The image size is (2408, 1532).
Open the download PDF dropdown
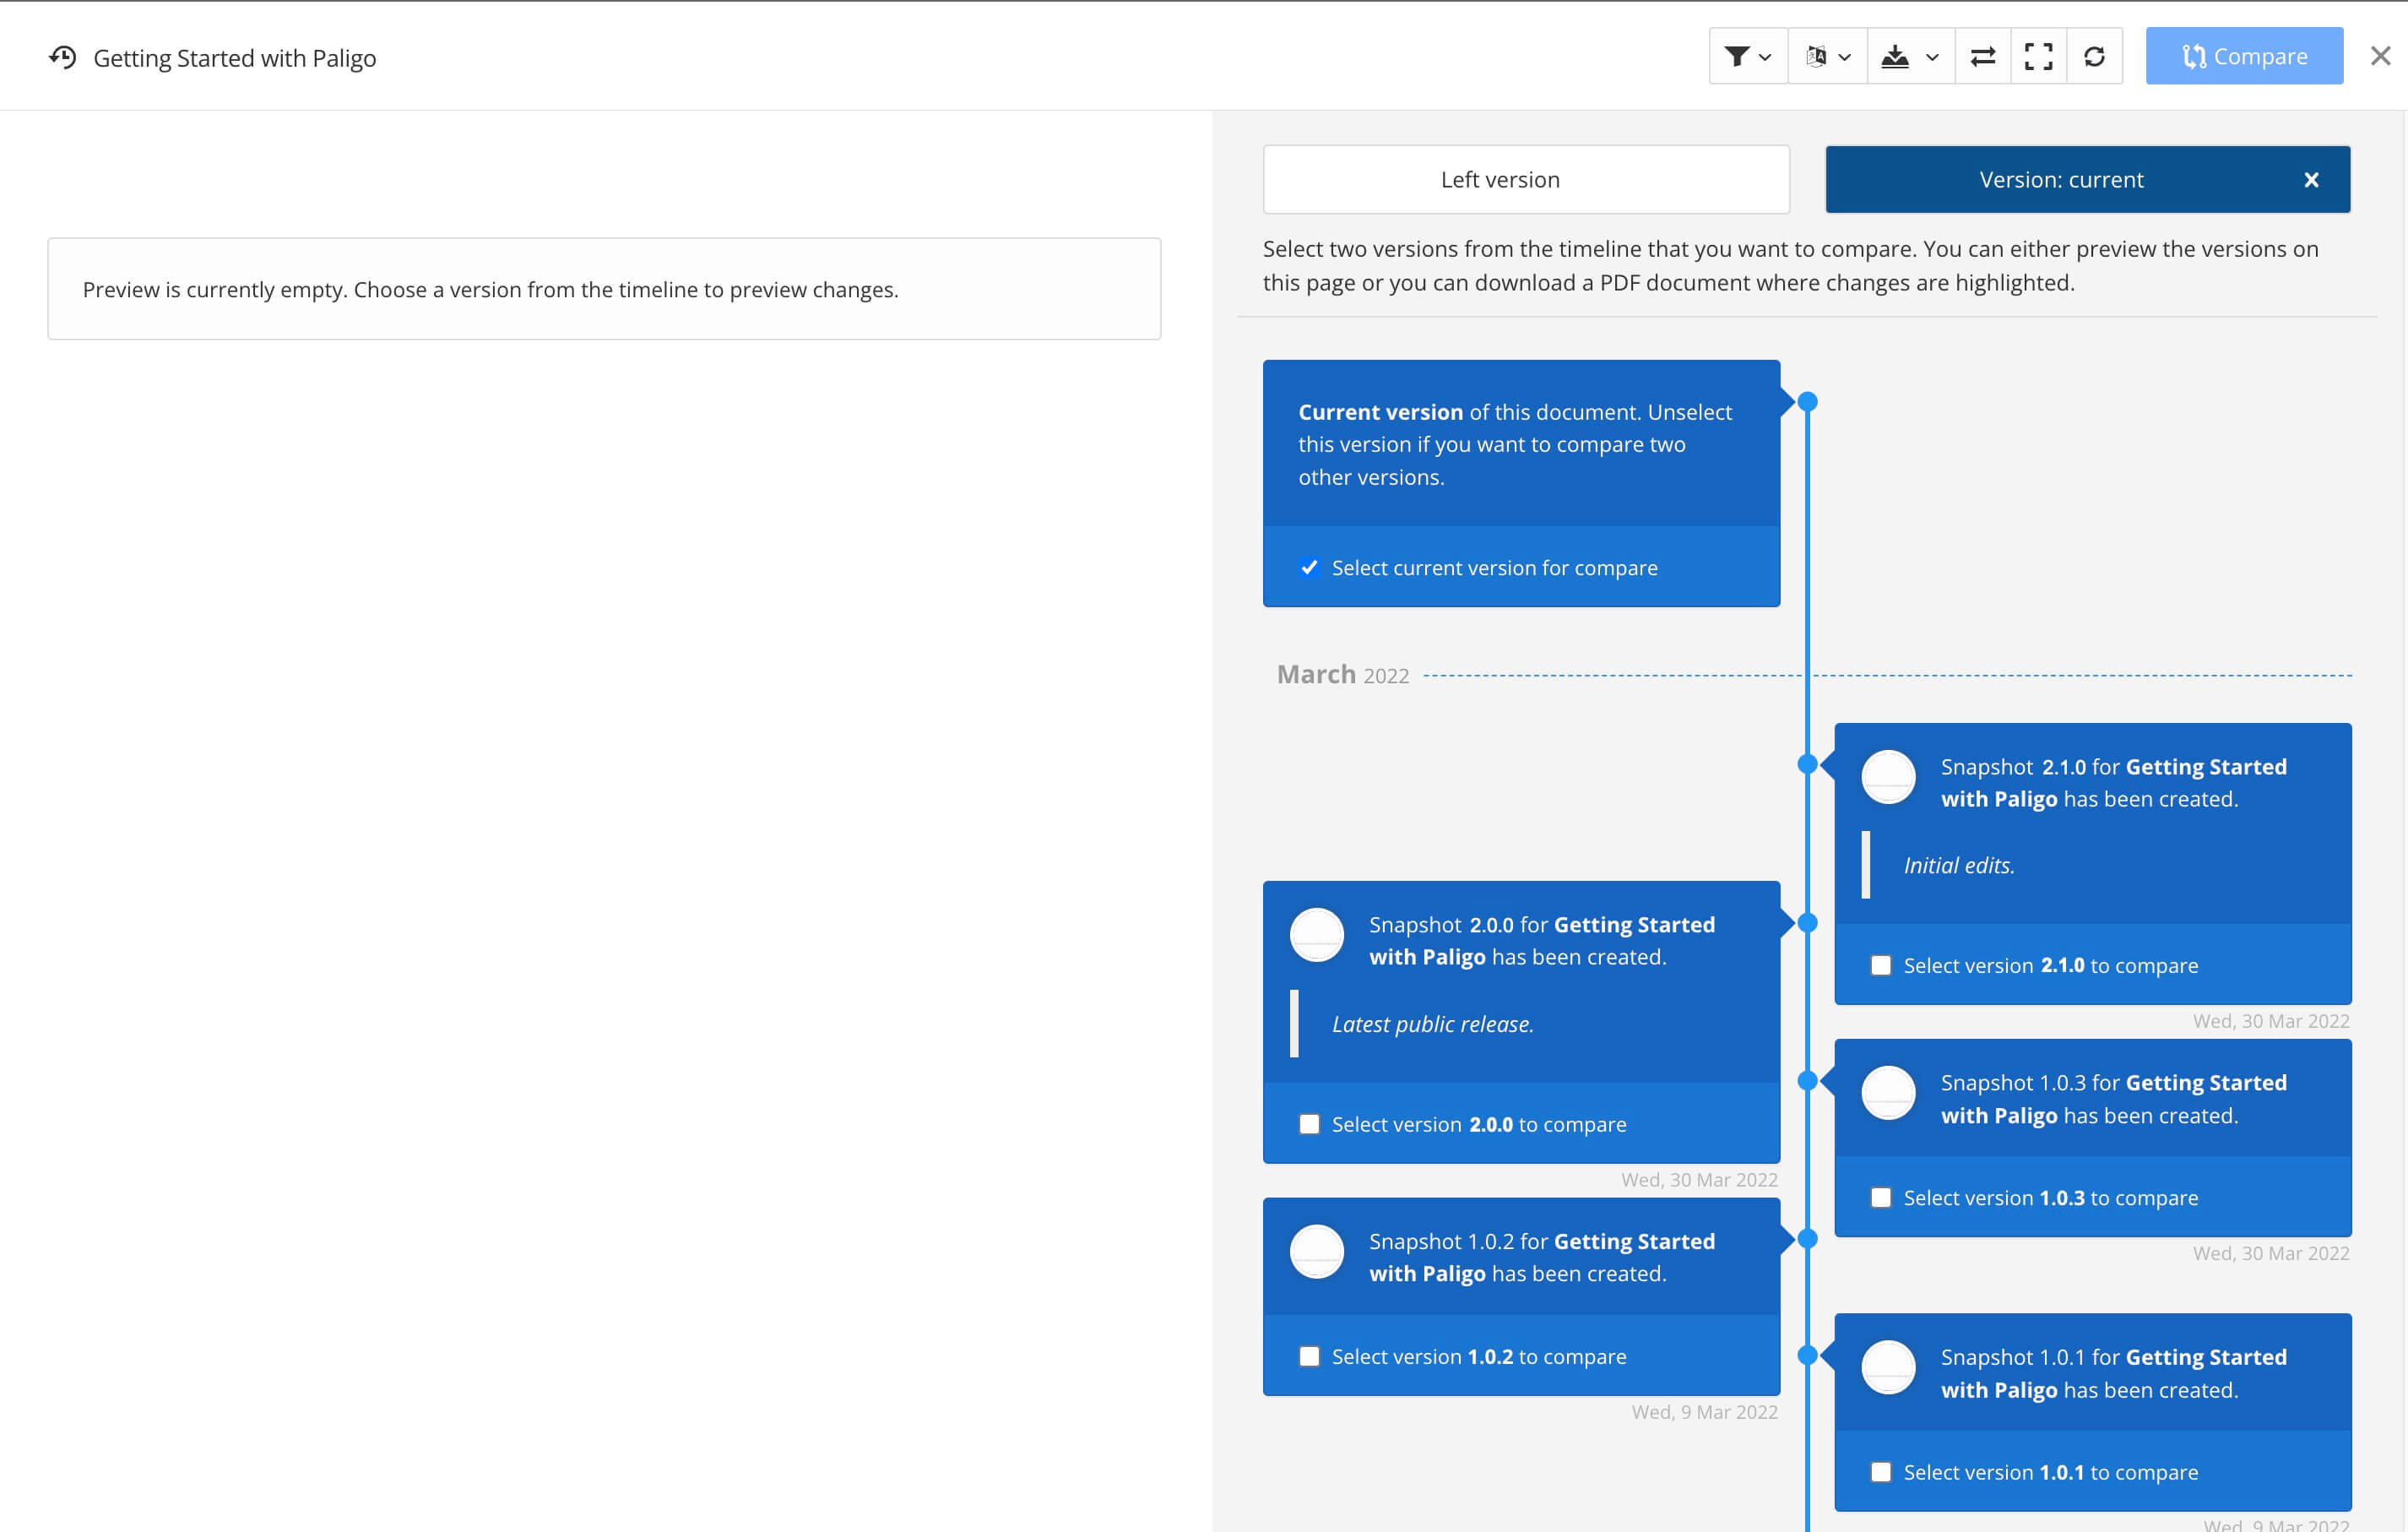coord(1909,57)
